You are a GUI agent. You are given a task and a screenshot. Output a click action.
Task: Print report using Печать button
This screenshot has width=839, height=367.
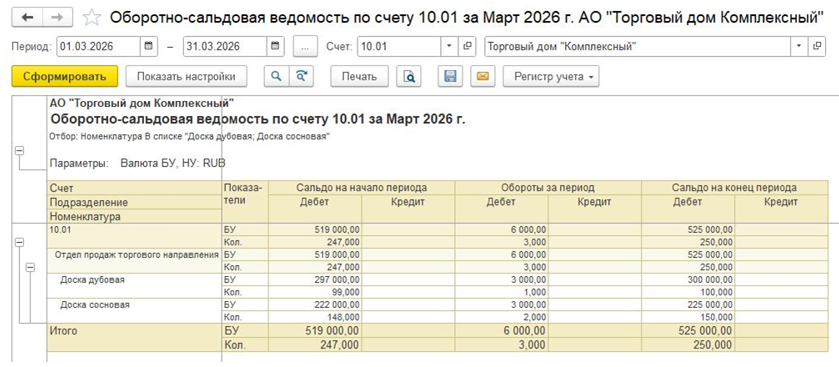tap(360, 77)
